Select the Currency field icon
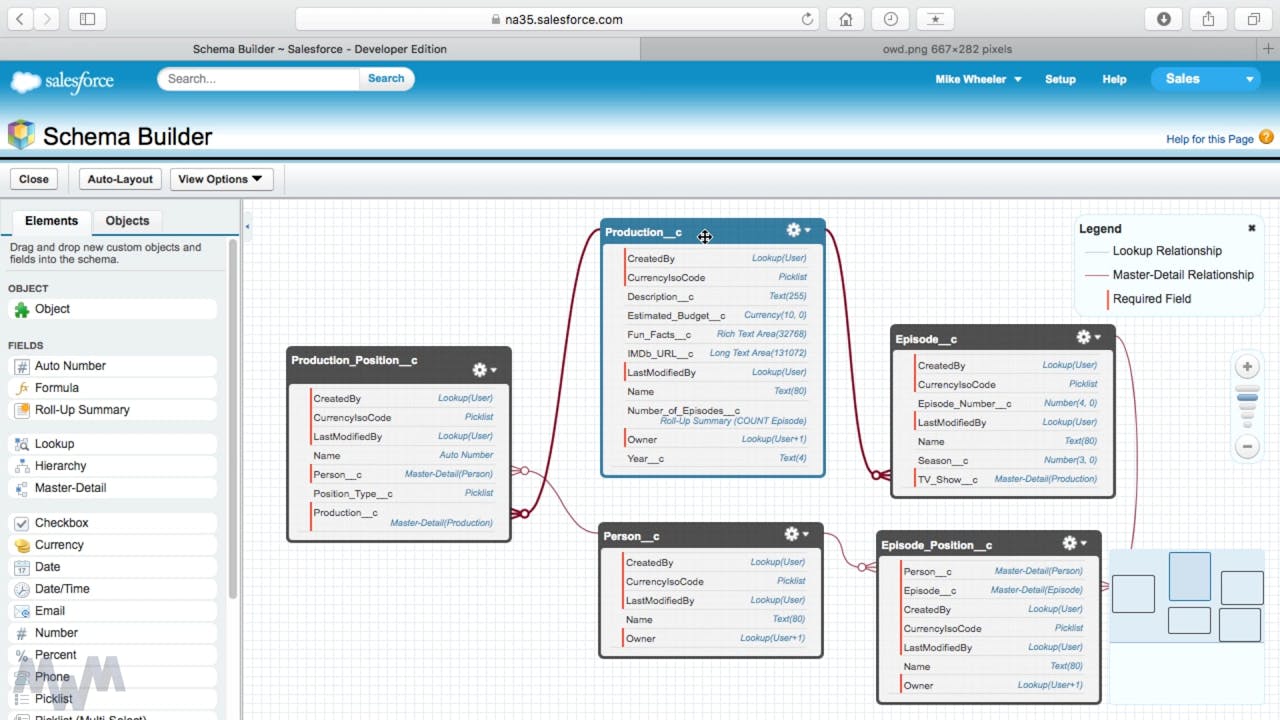1280x720 pixels. pyautogui.click(x=21, y=545)
